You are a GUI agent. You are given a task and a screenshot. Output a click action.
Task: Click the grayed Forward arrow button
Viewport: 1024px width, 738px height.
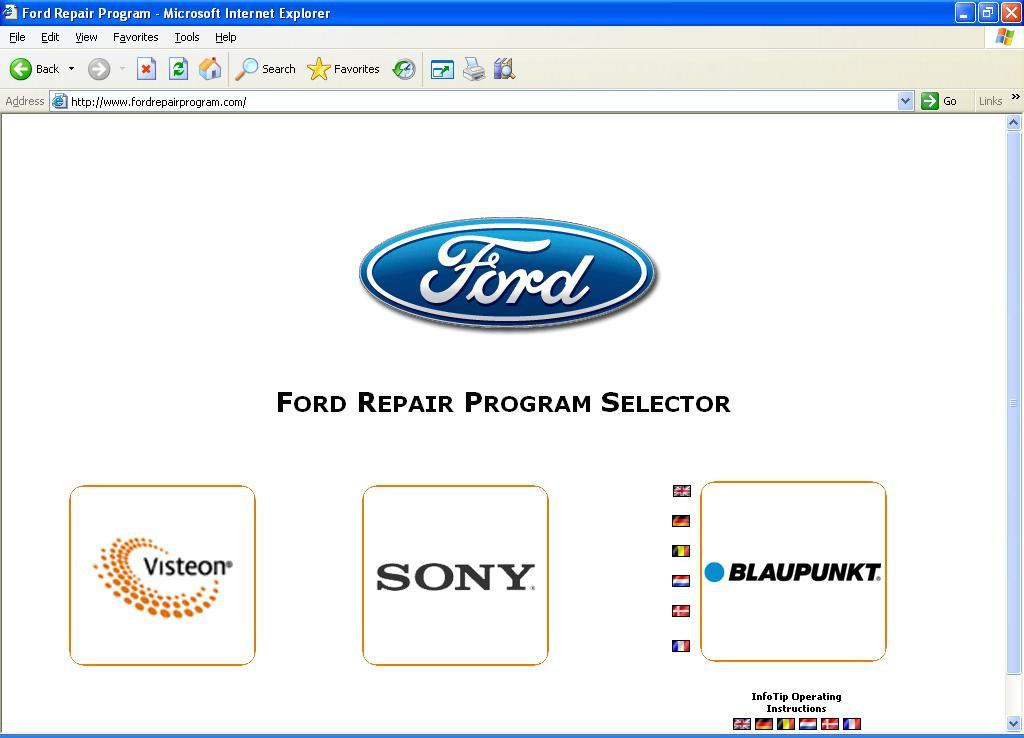99,69
